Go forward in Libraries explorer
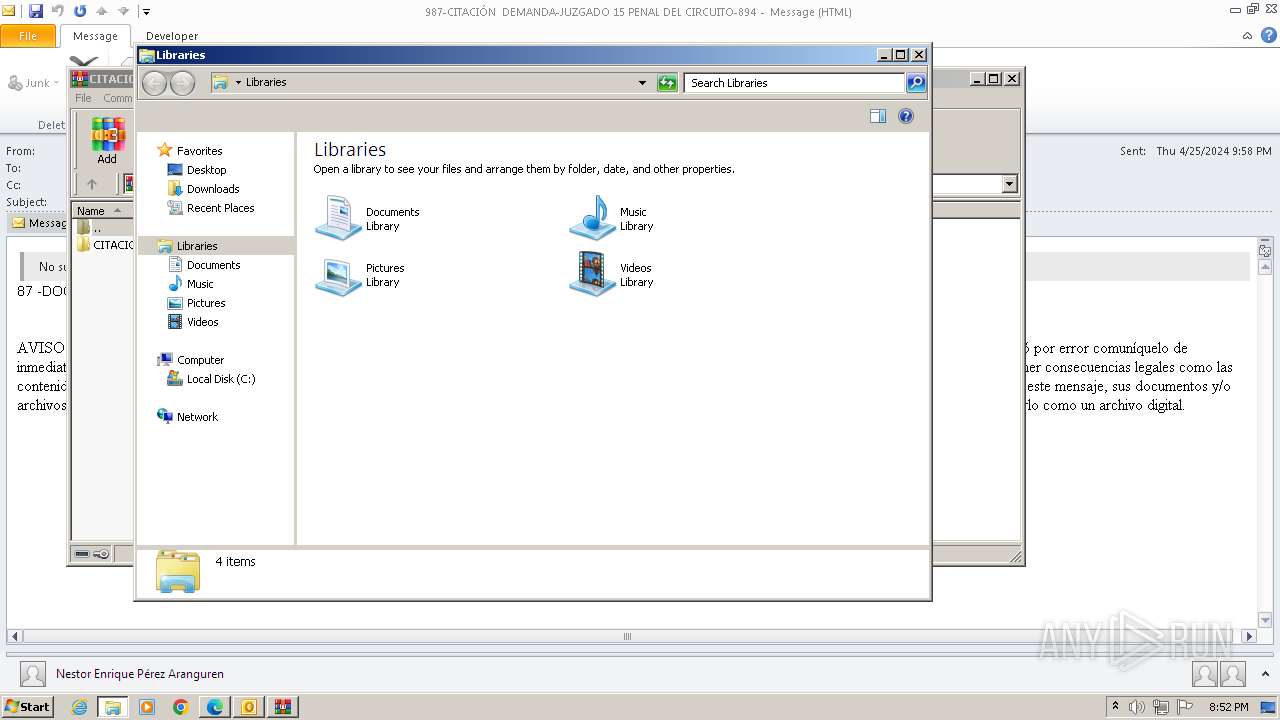 pyautogui.click(x=182, y=83)
